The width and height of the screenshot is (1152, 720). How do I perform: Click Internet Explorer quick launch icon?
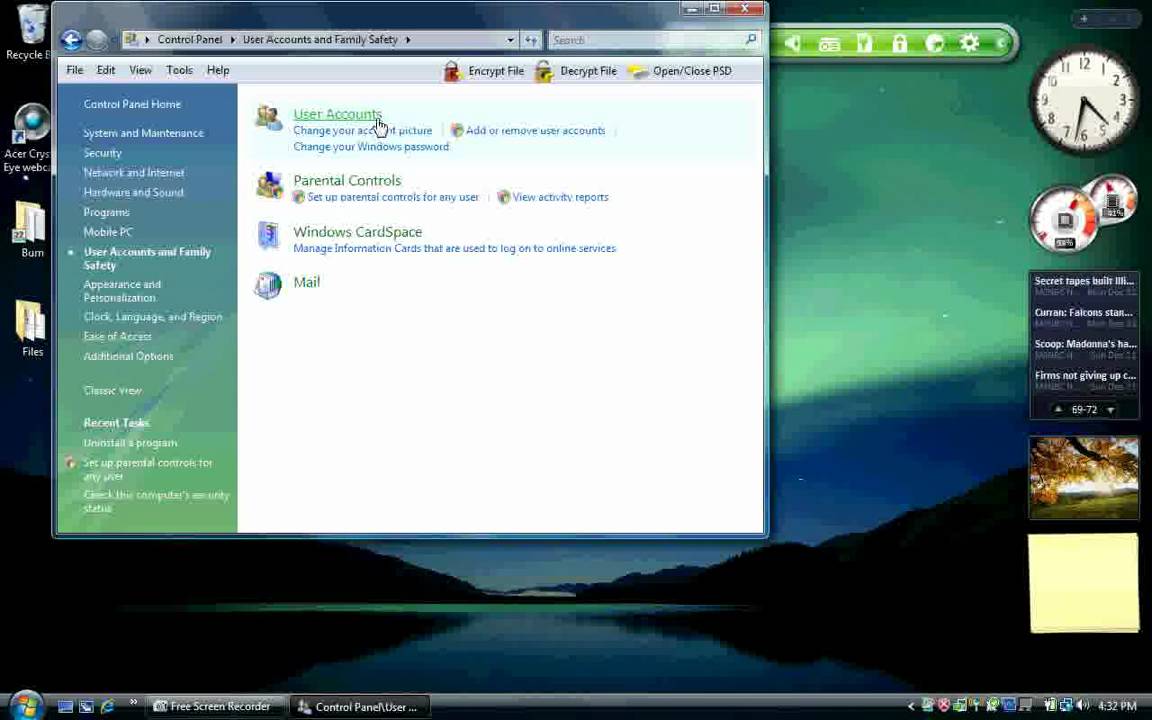108,706
